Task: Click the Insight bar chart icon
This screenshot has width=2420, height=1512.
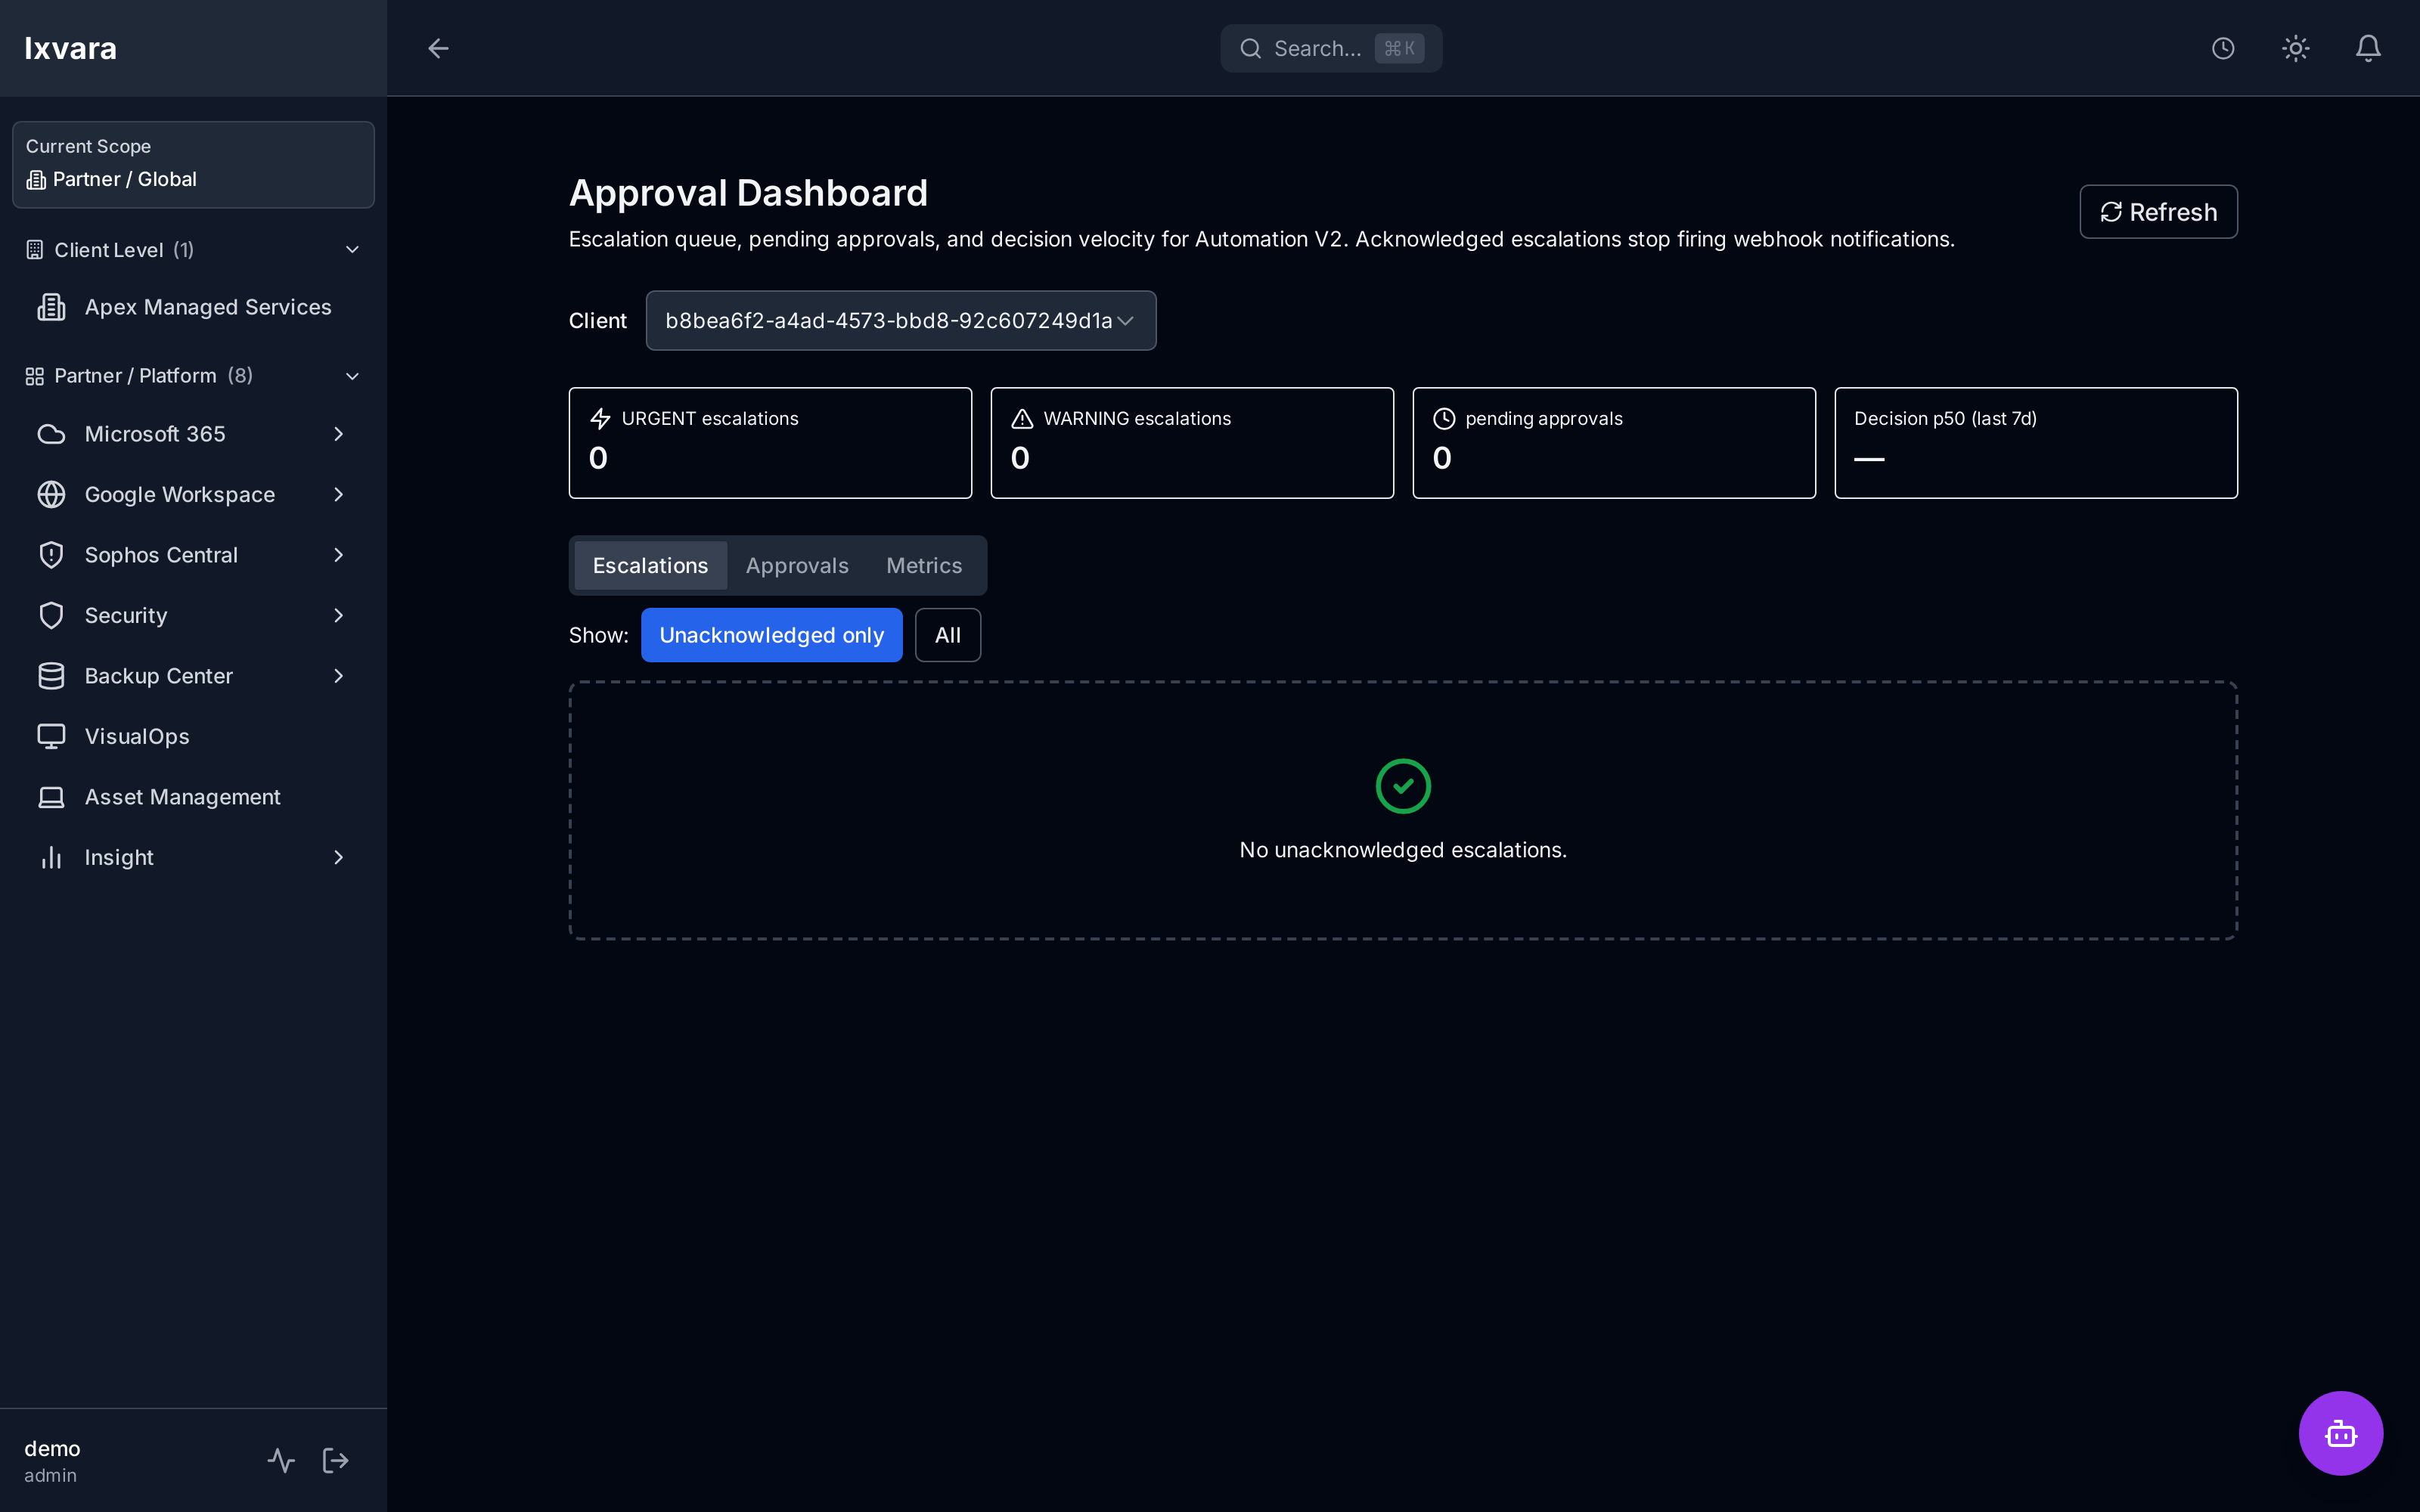Action: (51, 857)
